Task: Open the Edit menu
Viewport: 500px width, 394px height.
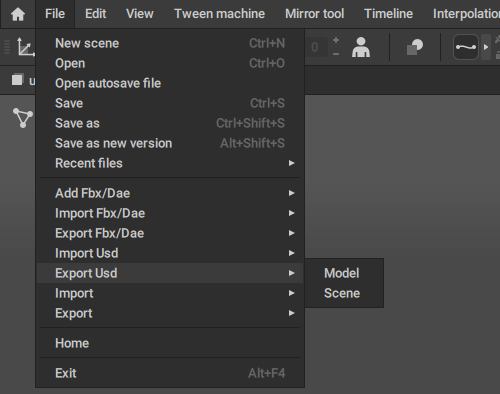Action: [x=95, y=14]
